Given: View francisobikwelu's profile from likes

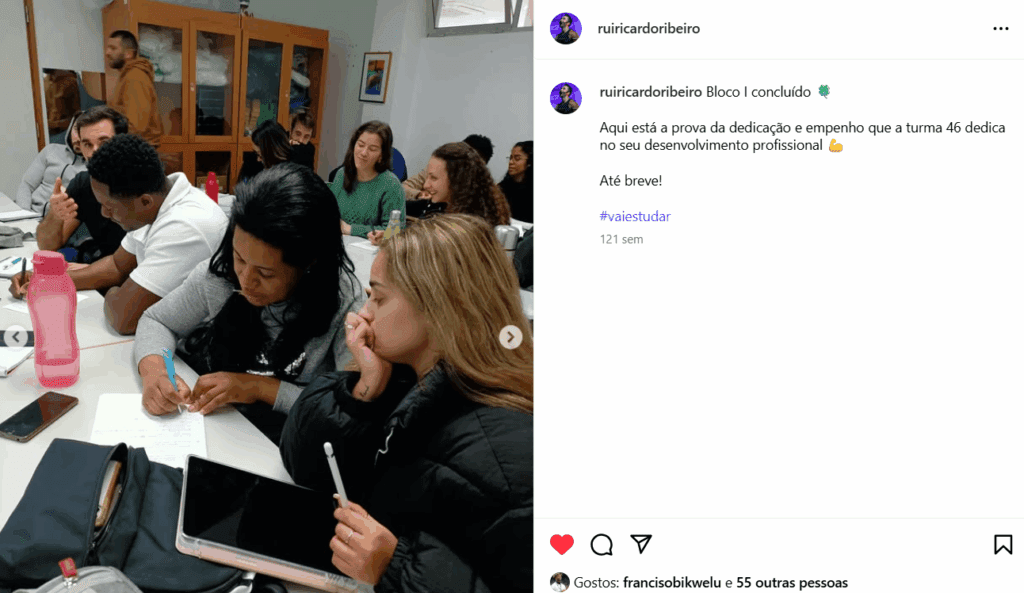Looking at the screenshot, I should [x=672, y=583].
